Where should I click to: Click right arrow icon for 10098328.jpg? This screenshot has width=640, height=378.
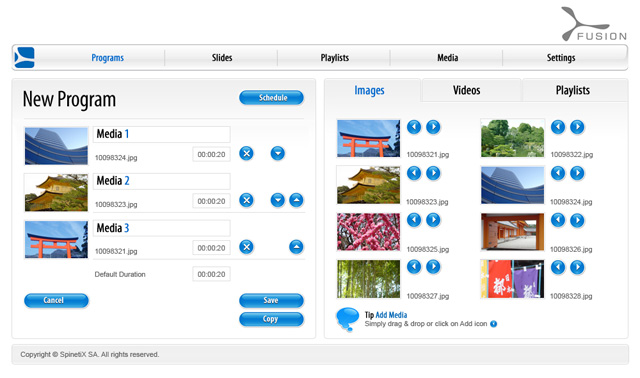tap(577, 267)
